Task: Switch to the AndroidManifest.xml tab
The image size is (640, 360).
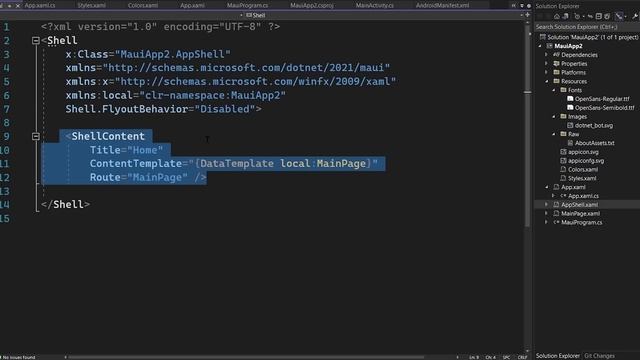Action: point(442,6)
